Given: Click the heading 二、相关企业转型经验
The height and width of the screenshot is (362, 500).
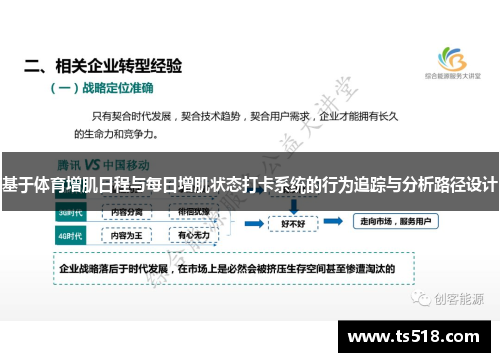Looking at the screenshot, I should coord(103,66).
